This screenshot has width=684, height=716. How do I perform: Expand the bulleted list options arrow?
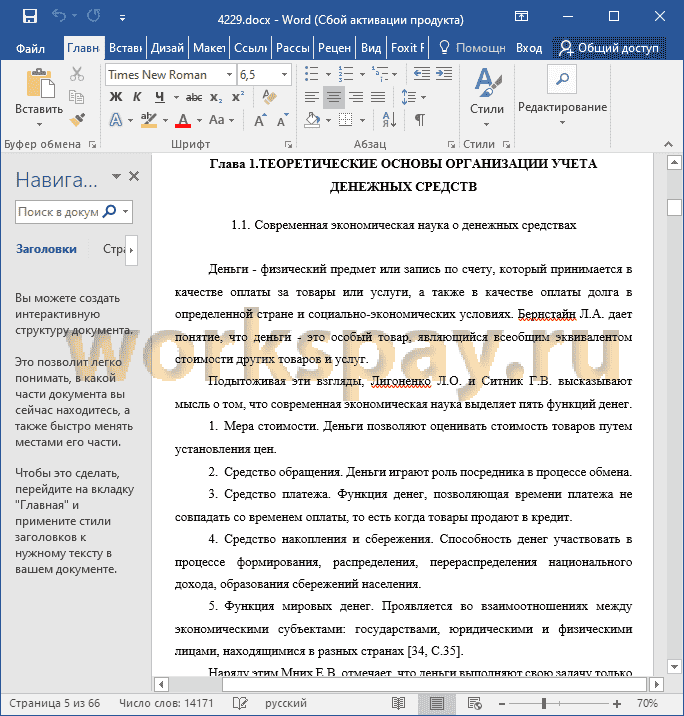(x=328, y=74)
